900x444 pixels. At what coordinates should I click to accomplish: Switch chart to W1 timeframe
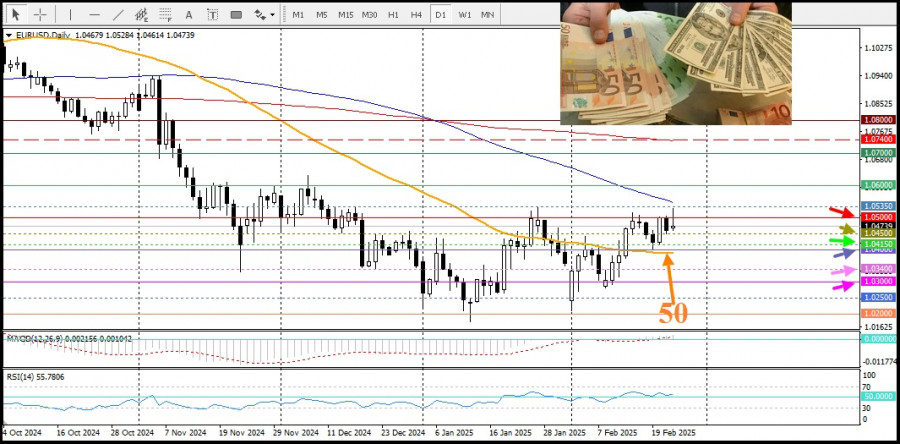(464, 15)
